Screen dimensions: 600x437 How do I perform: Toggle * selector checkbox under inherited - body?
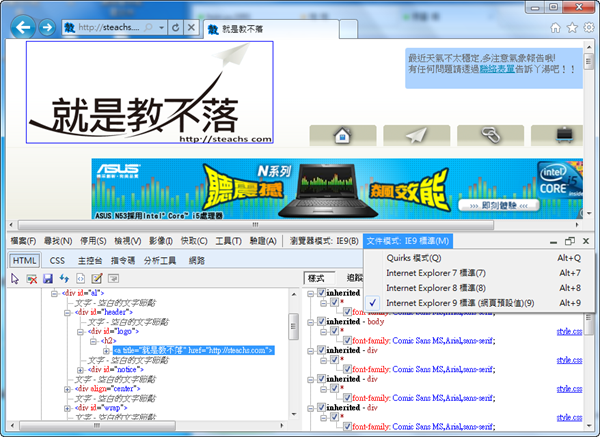click(334, 331)
